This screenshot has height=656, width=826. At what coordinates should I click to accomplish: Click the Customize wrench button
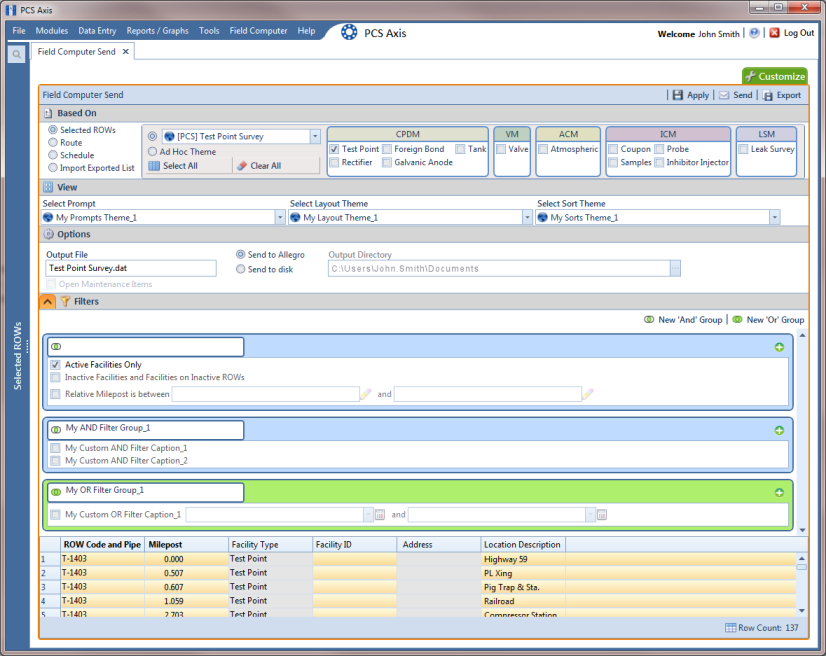pos(774,76)
